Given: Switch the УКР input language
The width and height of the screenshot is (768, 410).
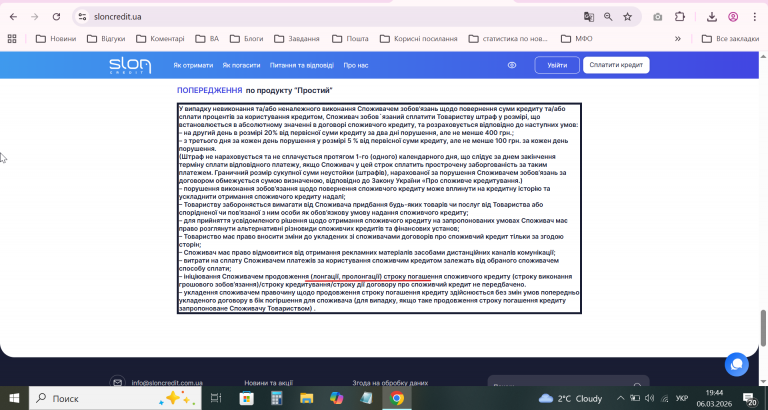Looking at the screenshot, I should point(684,398).
